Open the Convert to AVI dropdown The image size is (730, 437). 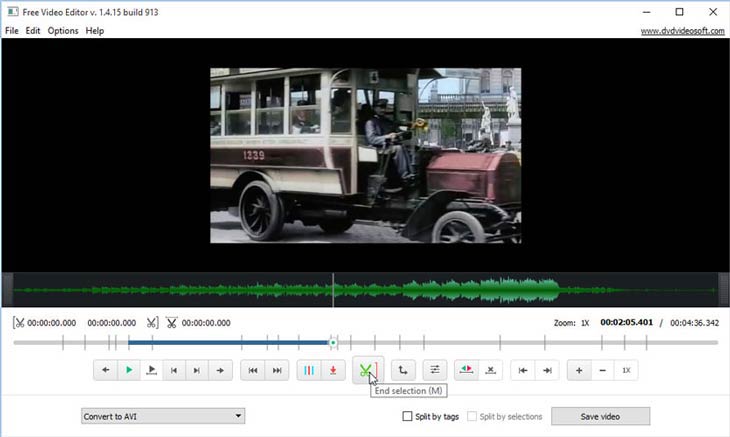coord(163,416)
